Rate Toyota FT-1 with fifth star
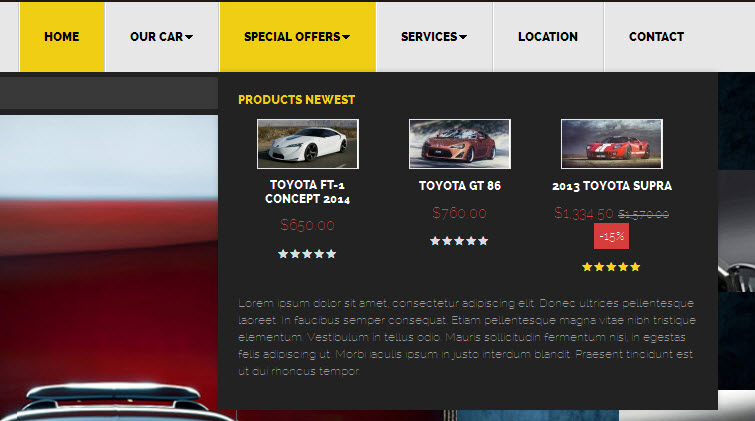The height and width of the screenshot is (421, 755). (x=331, y=254)
